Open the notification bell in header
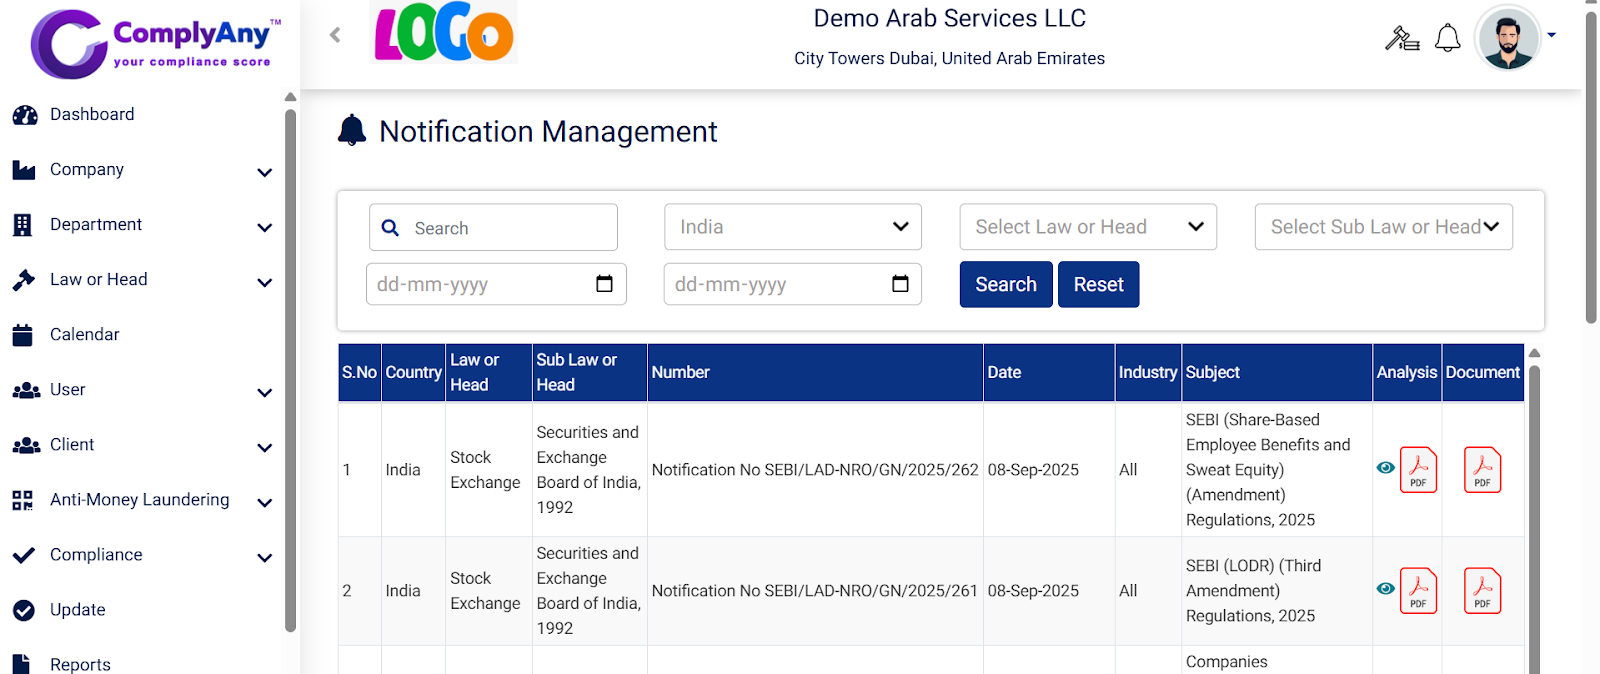Screen dimensions: 1600x674 point(1447,39)
